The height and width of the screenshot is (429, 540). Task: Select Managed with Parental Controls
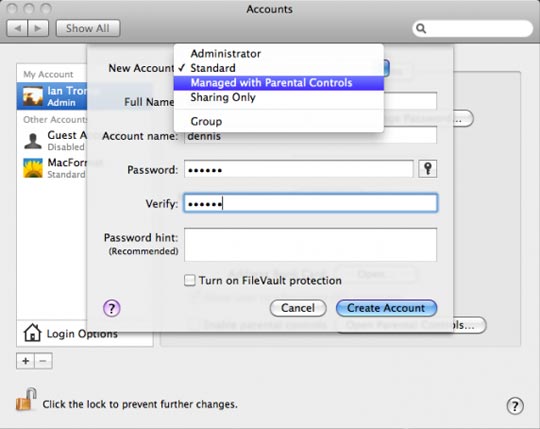(x=279, y=83)
